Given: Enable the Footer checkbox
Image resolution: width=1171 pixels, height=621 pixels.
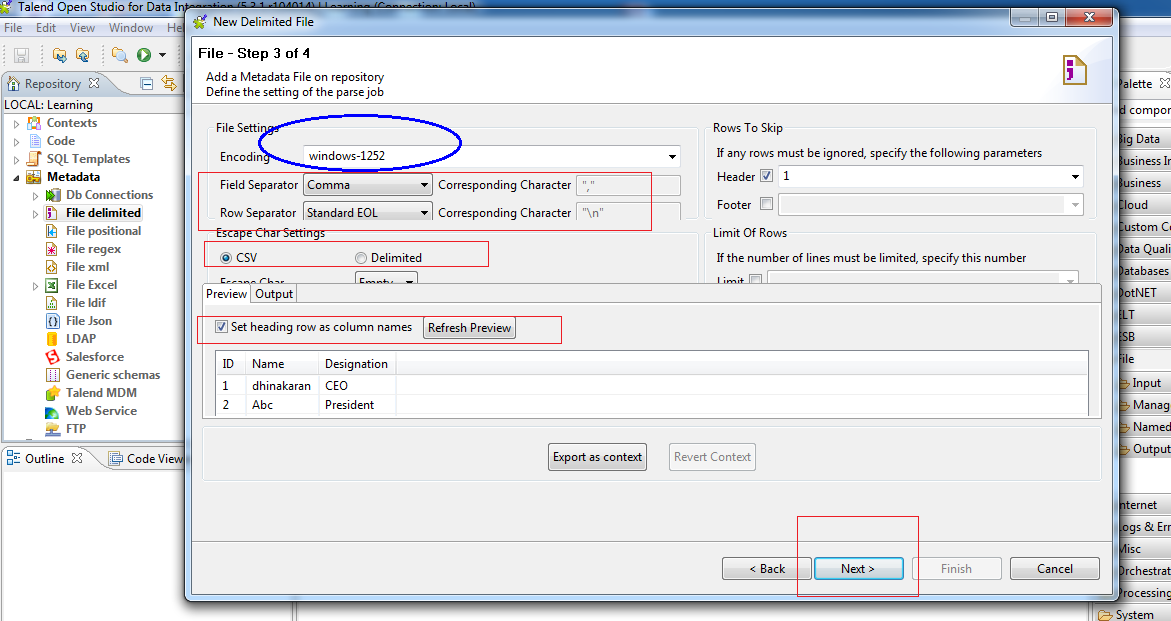Looking at the screenshot, I should click(766, 204).
